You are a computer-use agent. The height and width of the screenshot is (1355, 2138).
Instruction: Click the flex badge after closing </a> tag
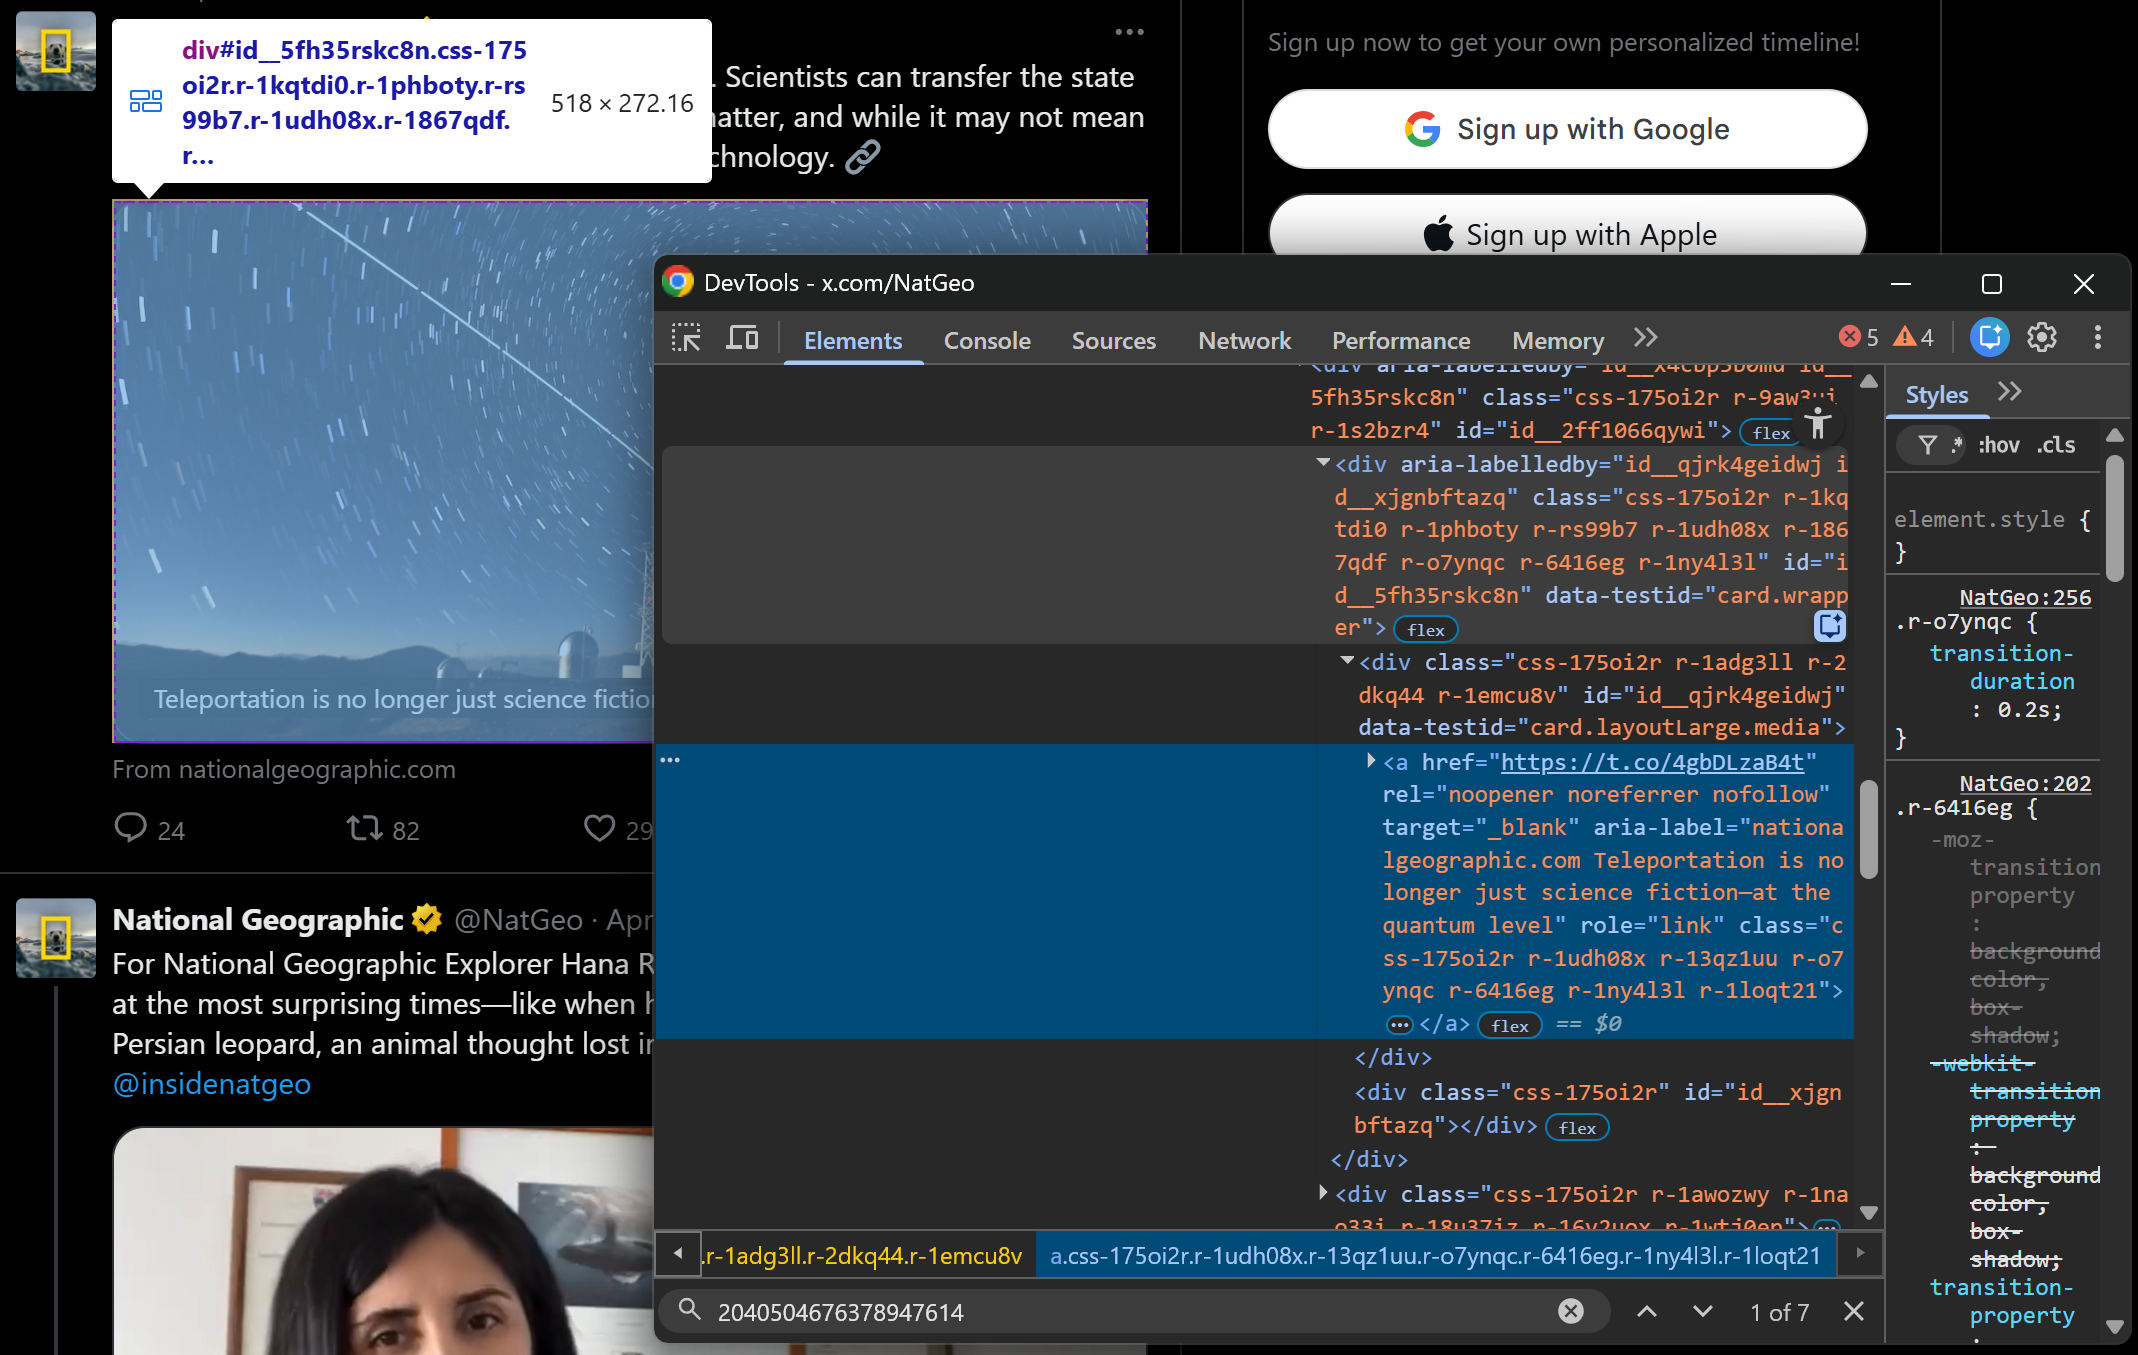pos(1510,1025)
